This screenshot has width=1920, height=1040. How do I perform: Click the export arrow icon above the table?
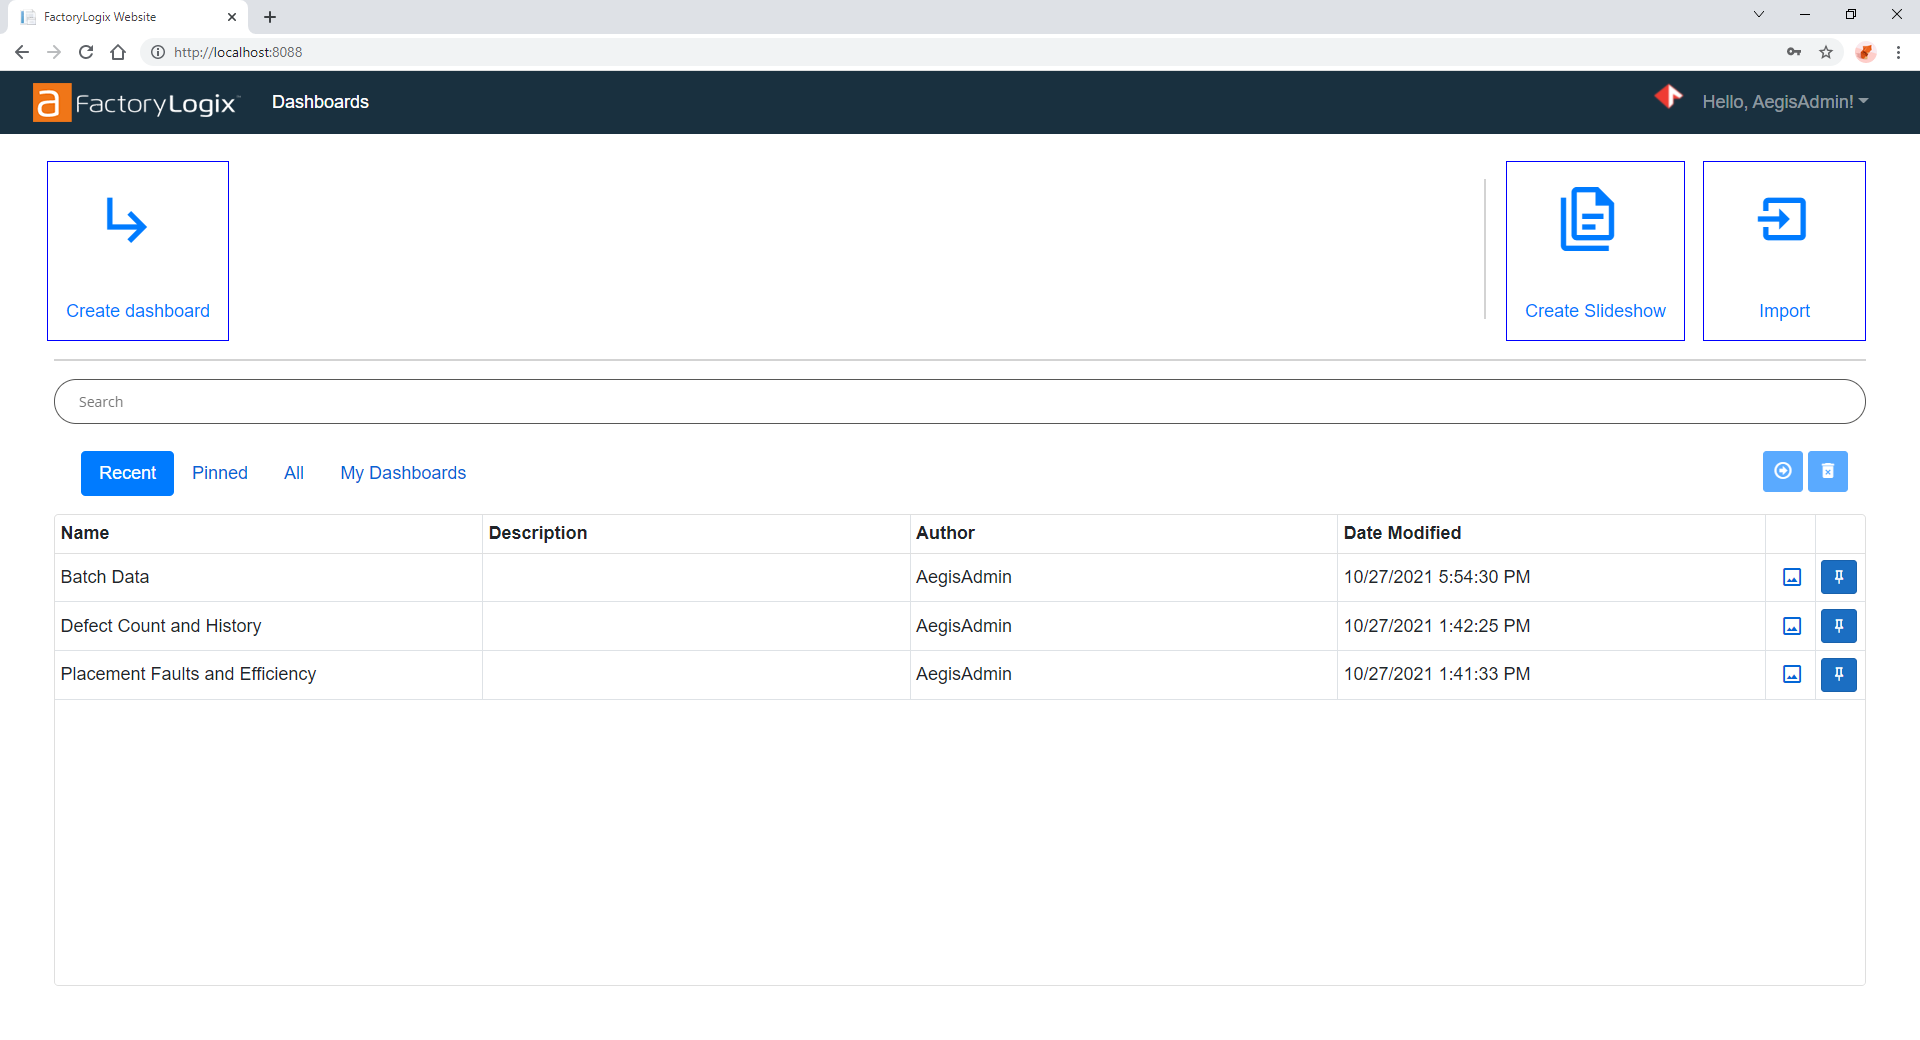click(1783, 471)
